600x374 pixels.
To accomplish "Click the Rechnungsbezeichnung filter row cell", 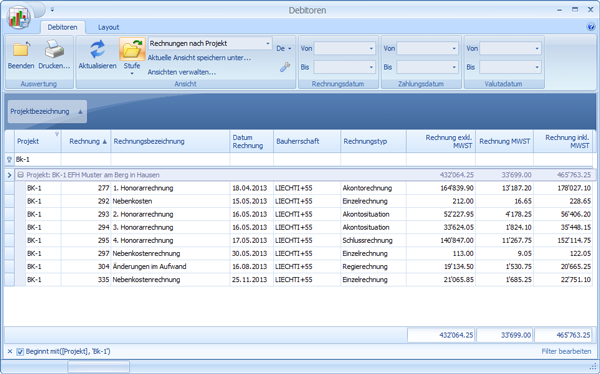I will (170, 160).
